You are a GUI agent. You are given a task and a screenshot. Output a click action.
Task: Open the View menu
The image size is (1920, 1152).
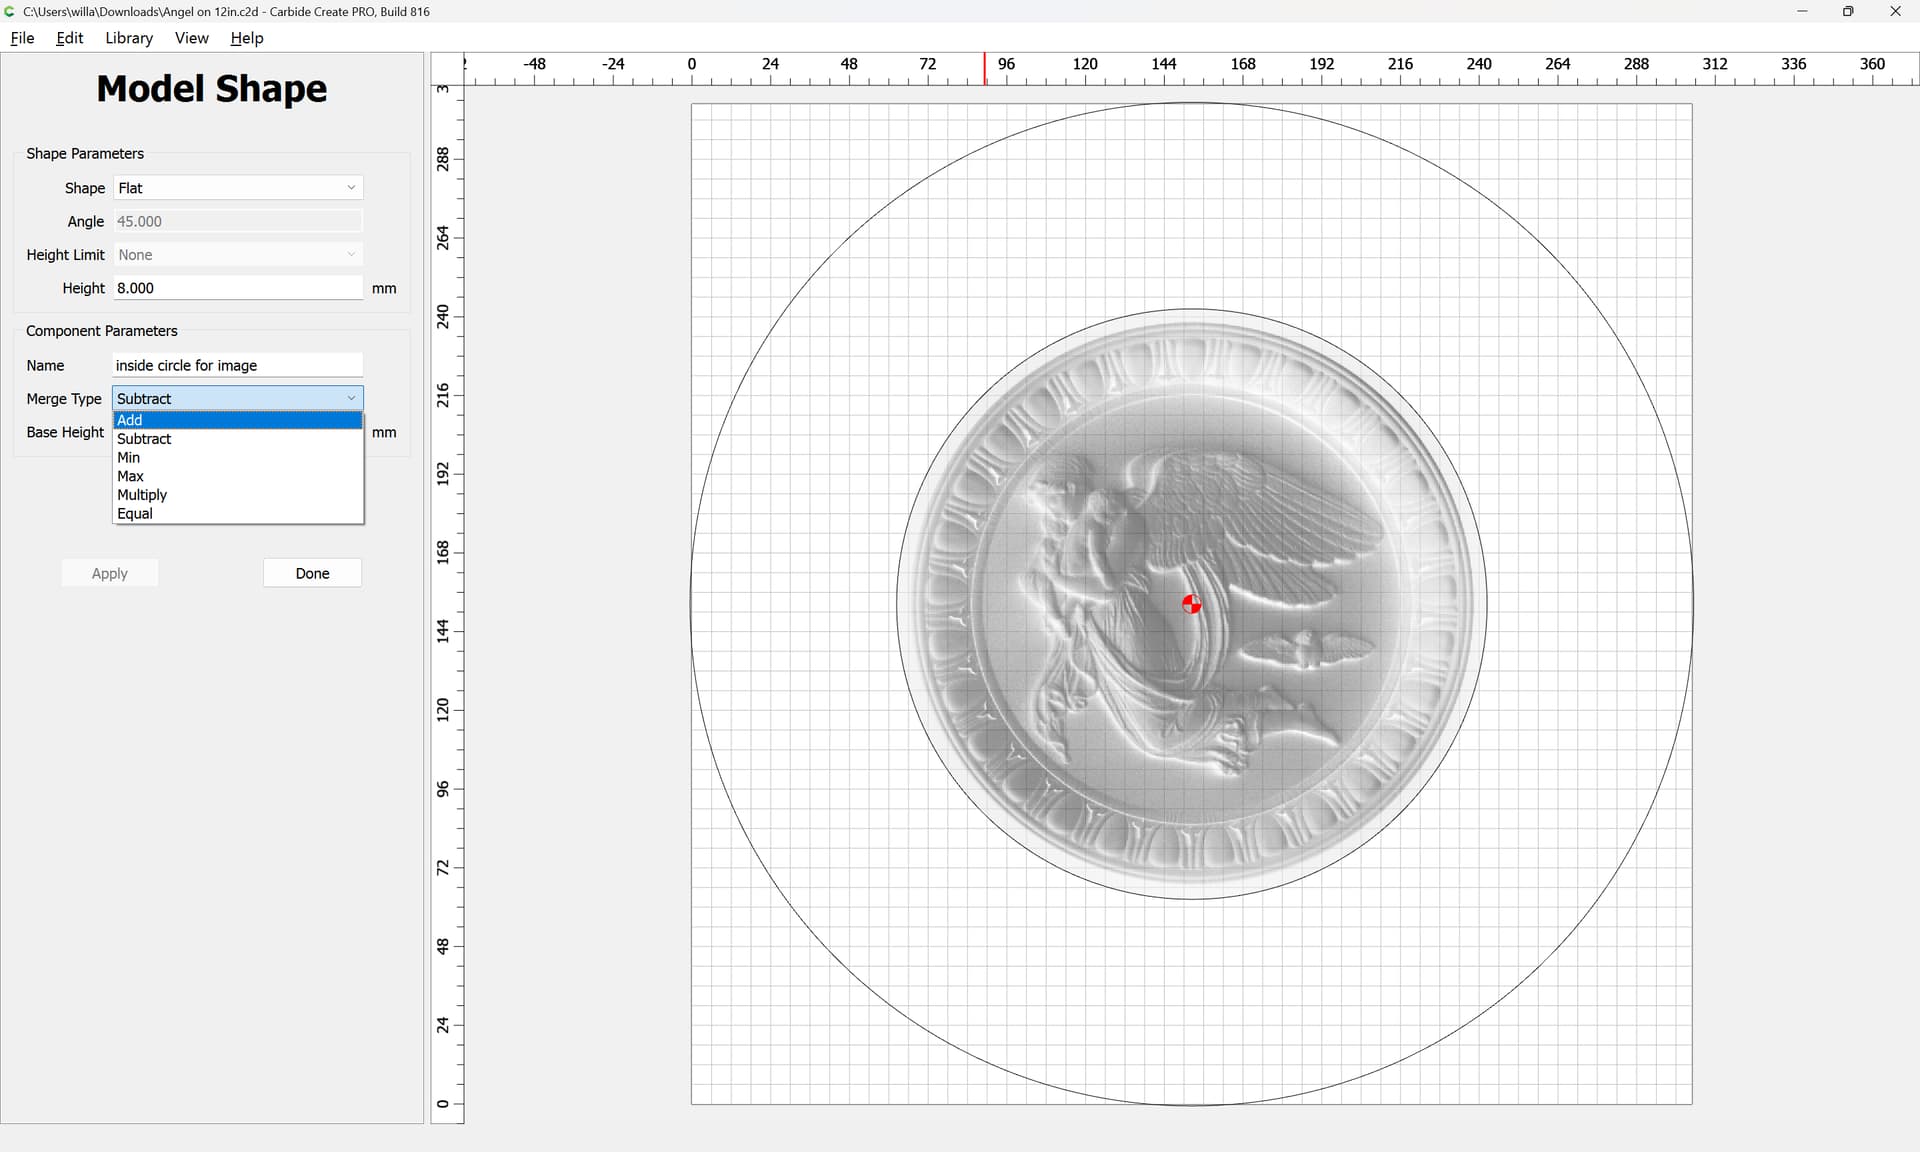click(191, 38)
